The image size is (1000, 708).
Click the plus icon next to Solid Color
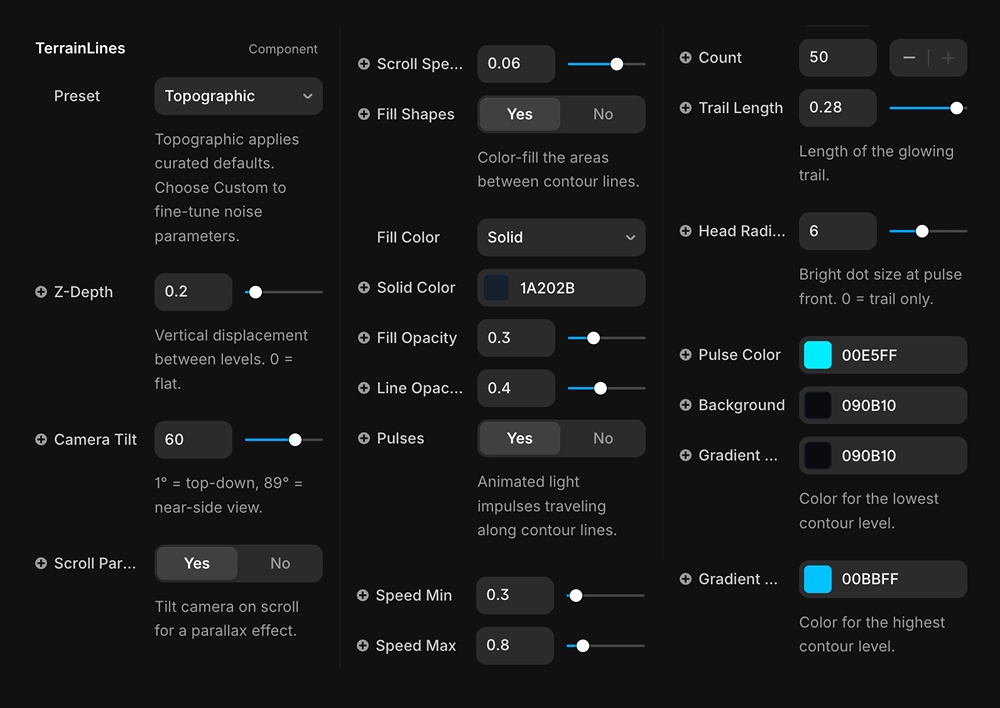pyautogui.click(x=364, y=288)
